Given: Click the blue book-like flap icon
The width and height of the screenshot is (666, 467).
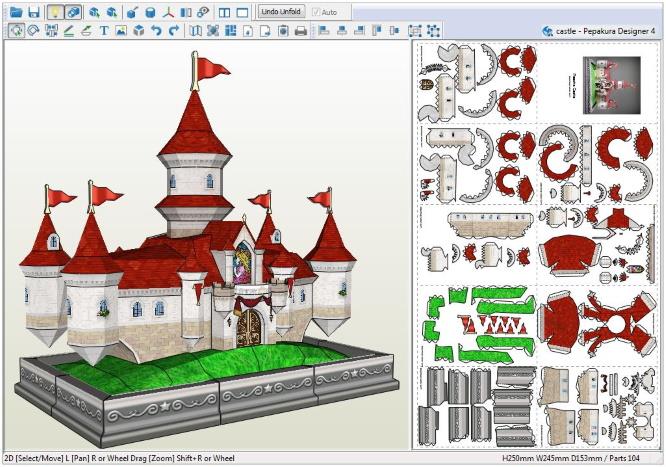Looking at the screenshot, I should point(186,12).
